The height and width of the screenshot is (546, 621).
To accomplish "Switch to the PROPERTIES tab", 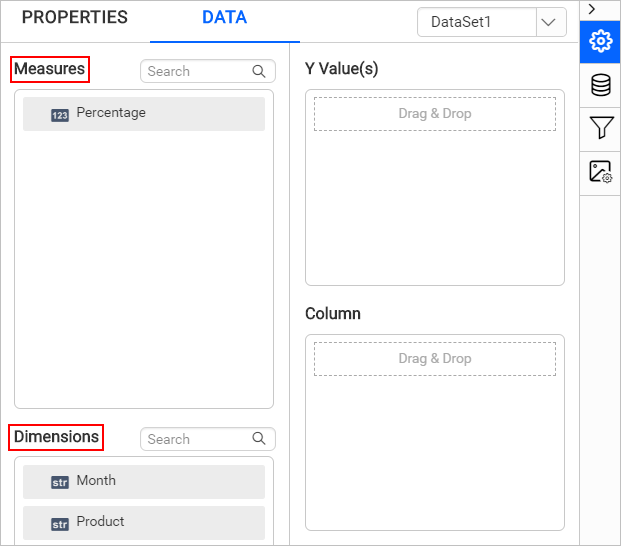I will (x=75, y=18).
